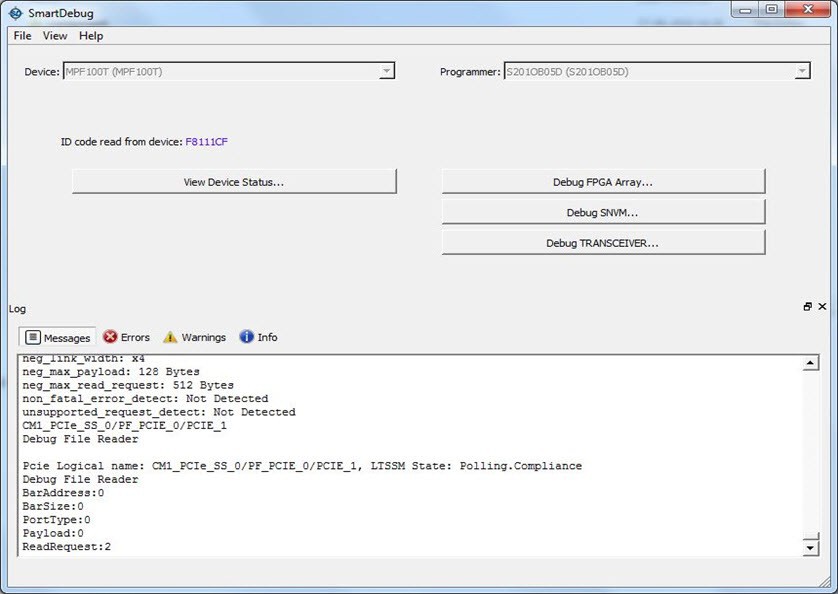This screenshot has height=594, width=838.
Task: Launch Debug TRANSCEIVER window
Action: point(603,243)
